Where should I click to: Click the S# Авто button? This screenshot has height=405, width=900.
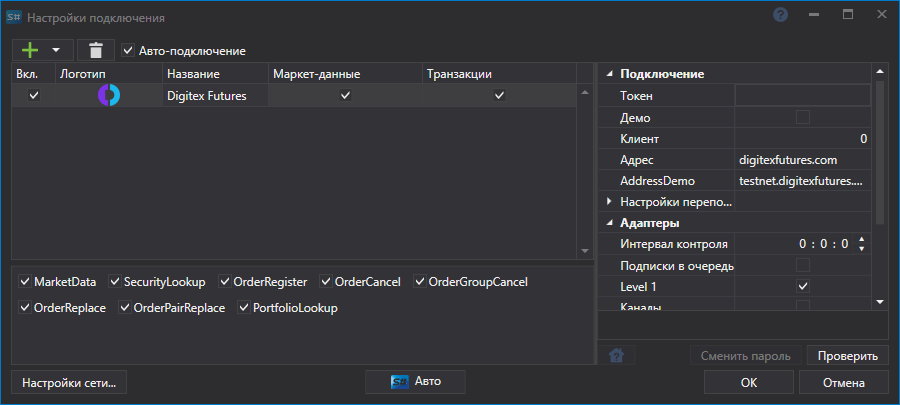pos(416,381)
